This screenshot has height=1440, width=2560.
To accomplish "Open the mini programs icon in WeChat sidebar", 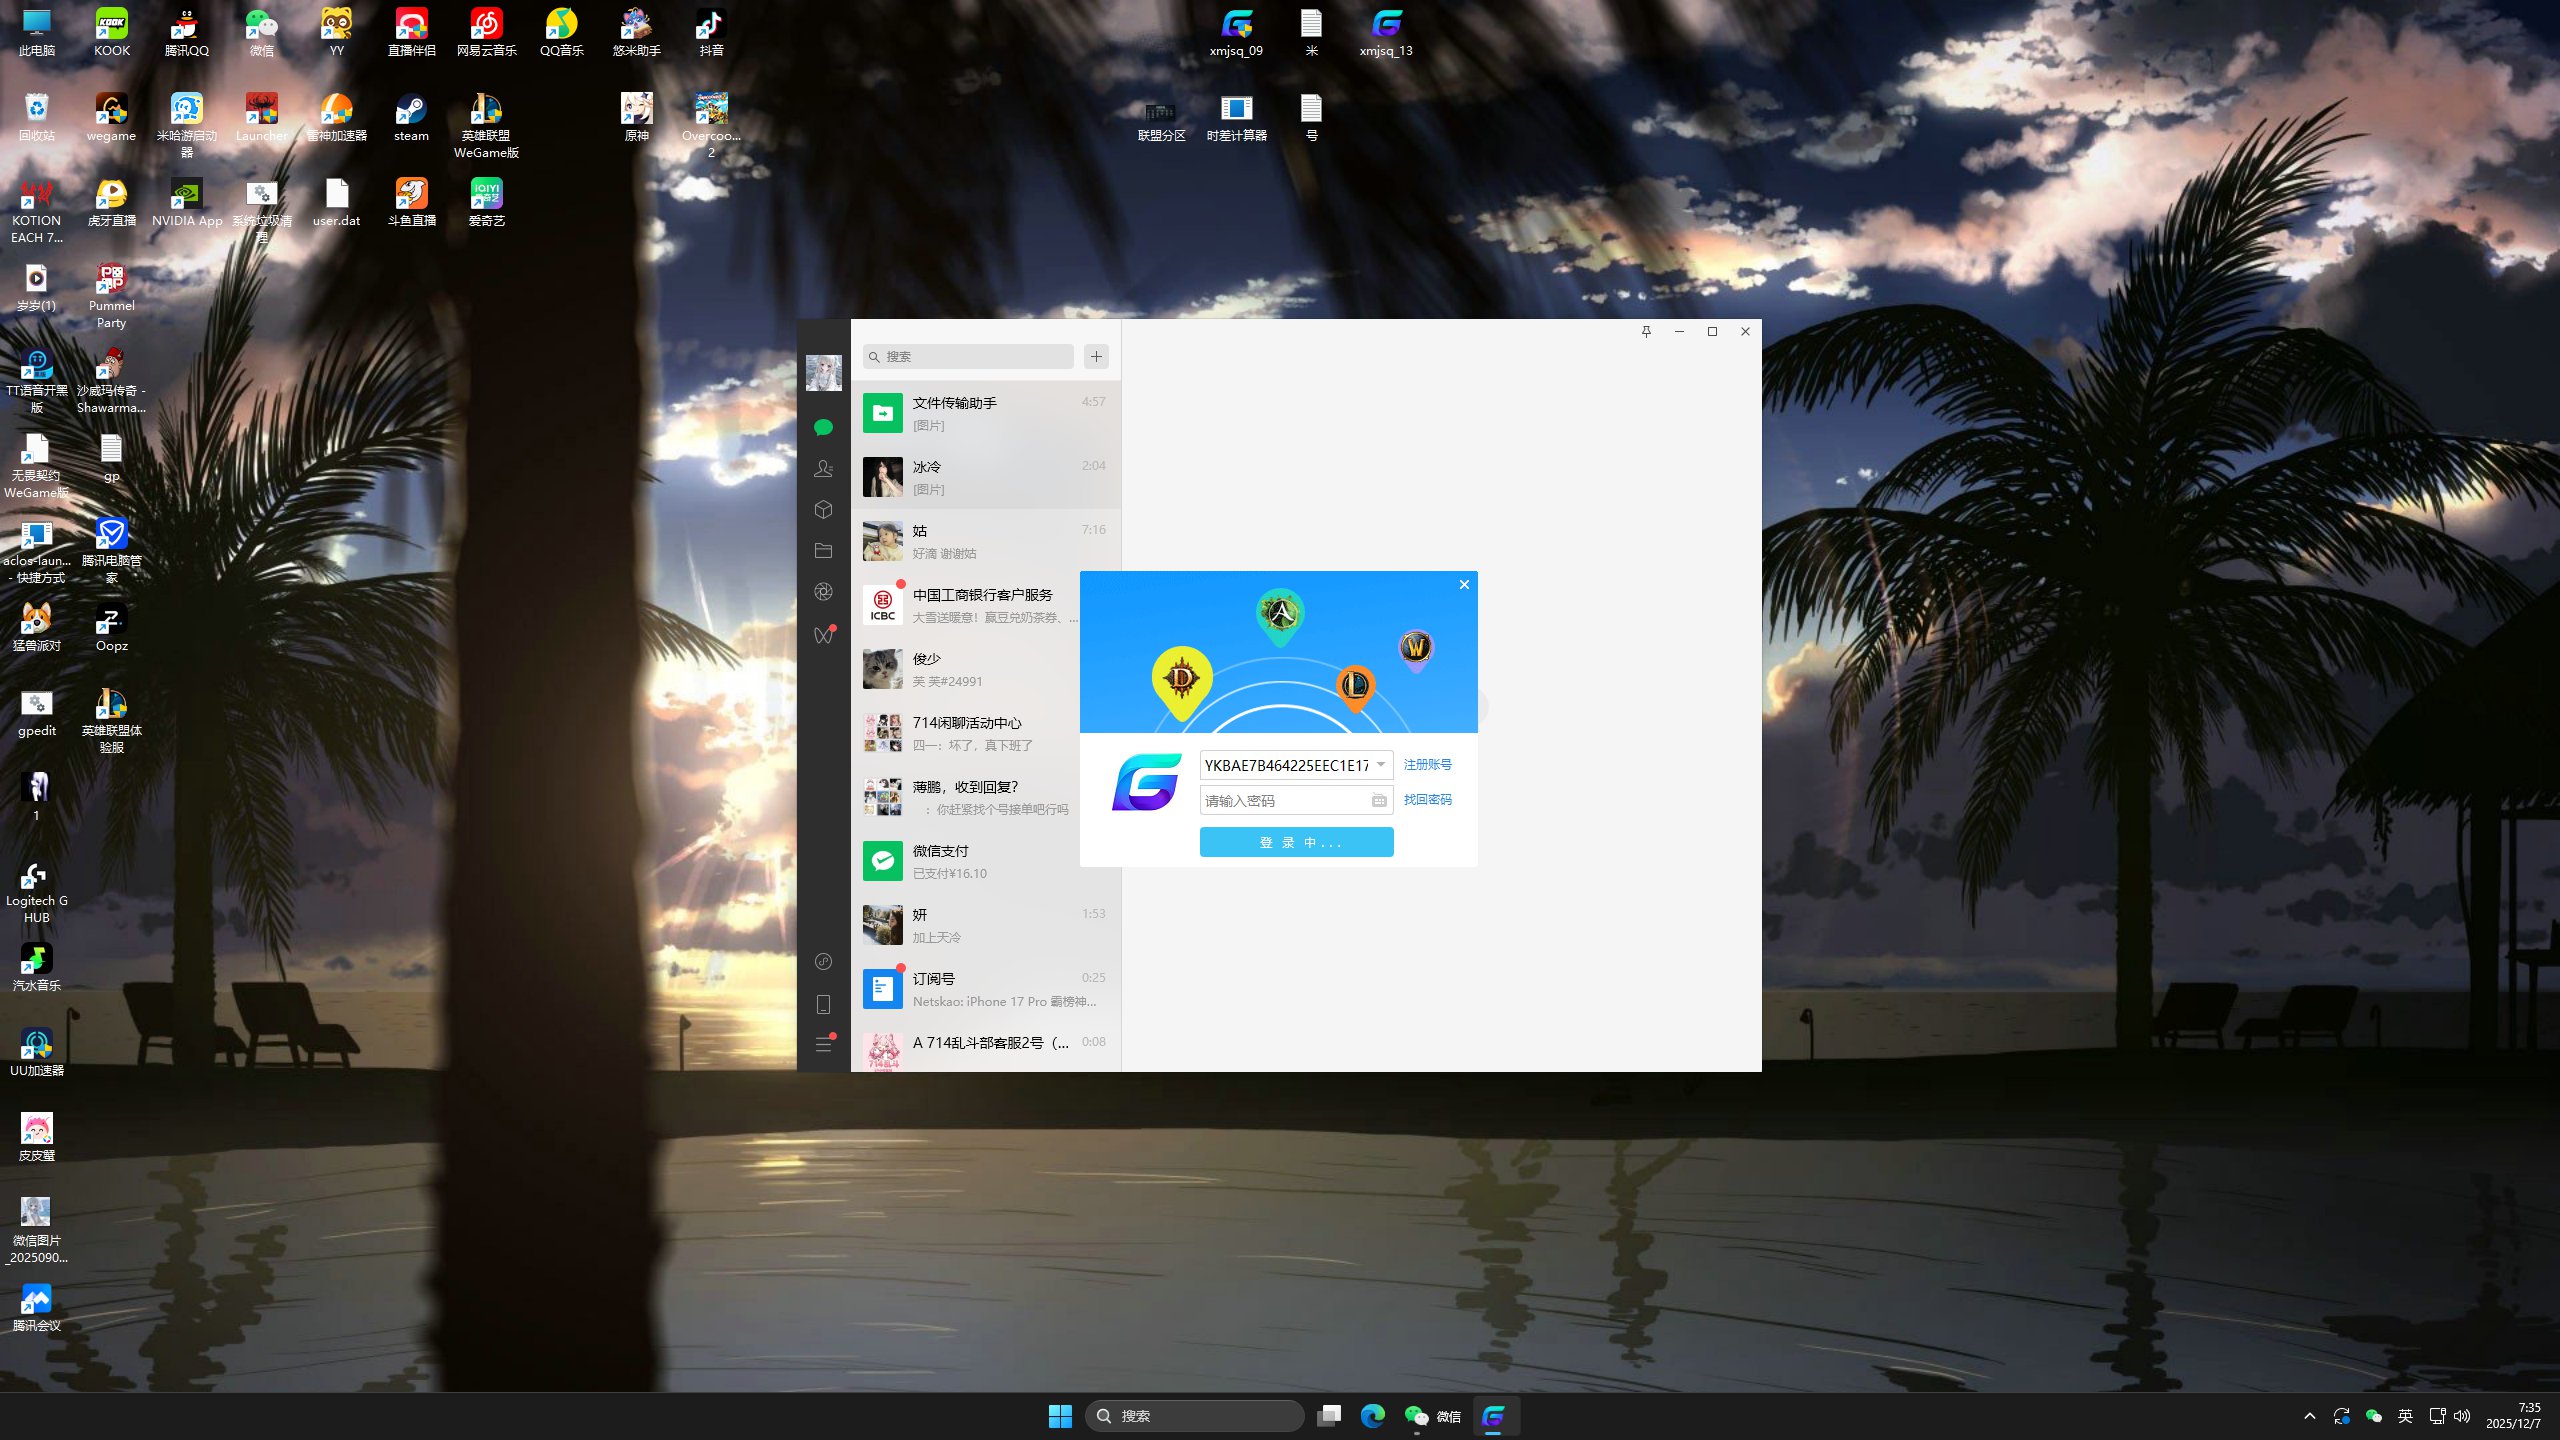I will point(823,962).
